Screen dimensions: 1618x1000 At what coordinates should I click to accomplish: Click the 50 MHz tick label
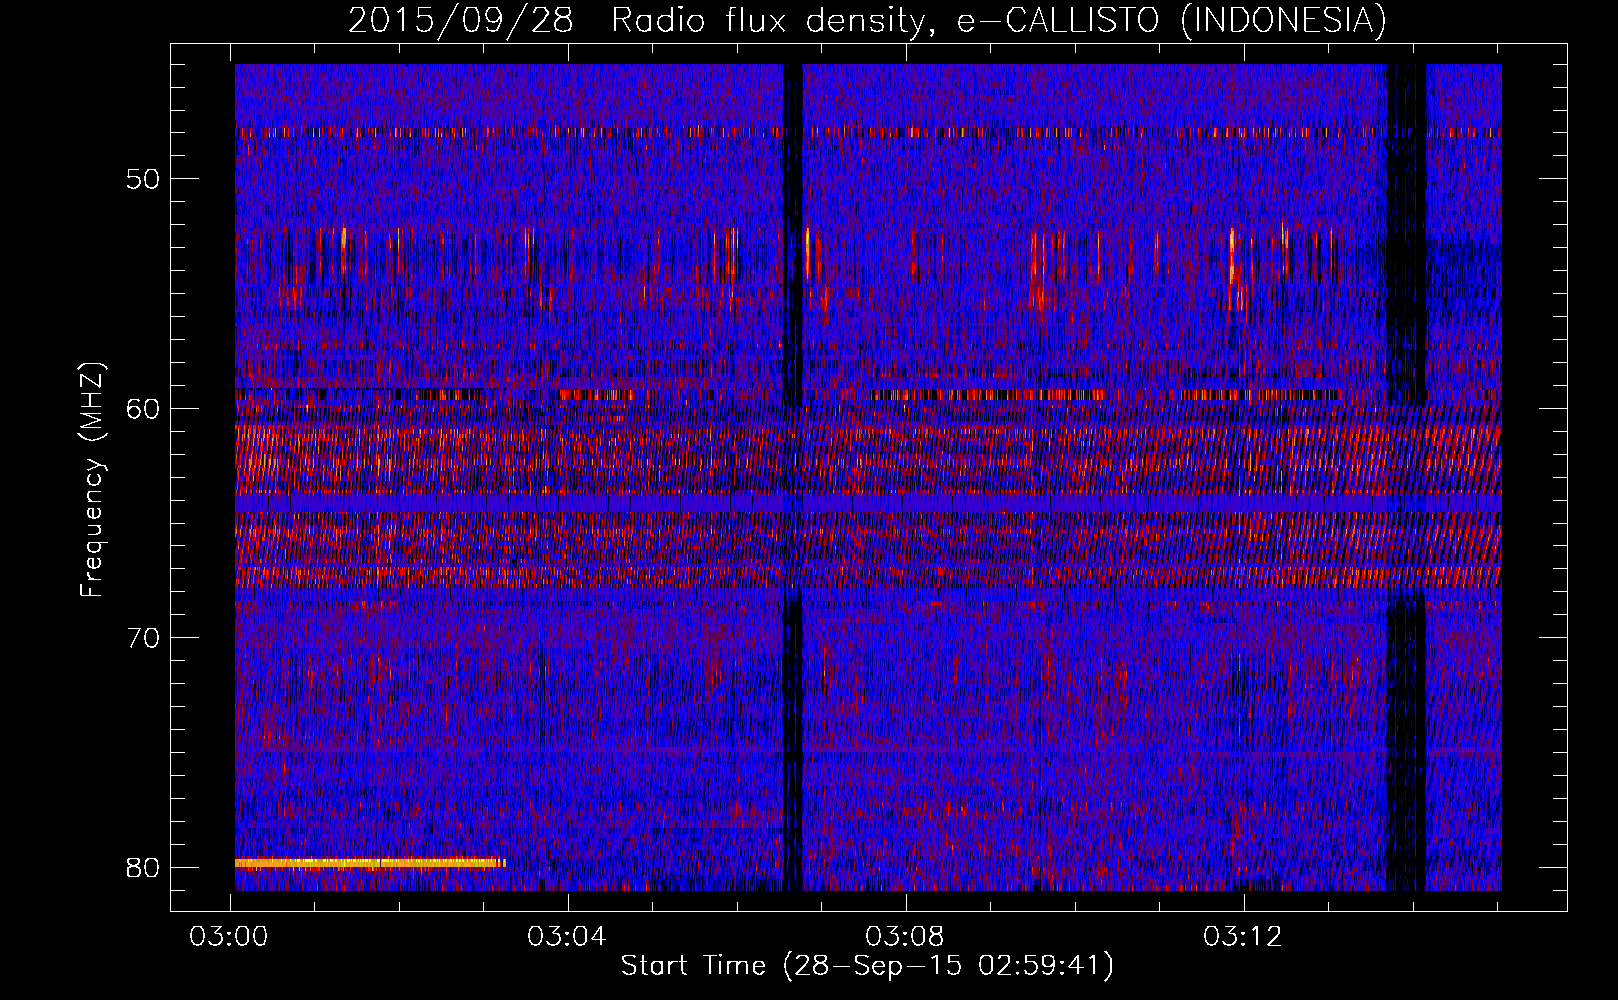point(144,179)
